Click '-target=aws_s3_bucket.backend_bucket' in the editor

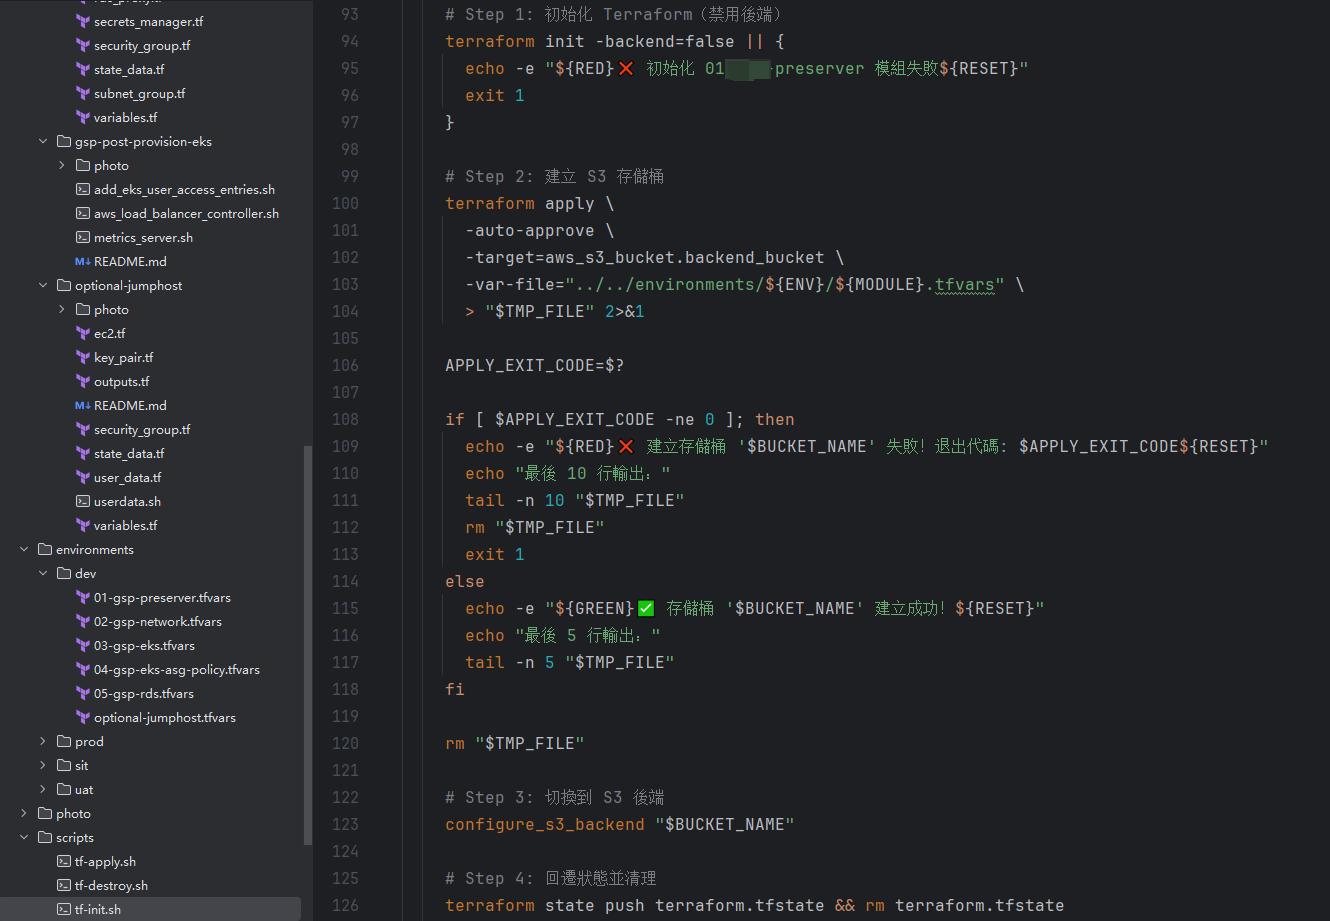click(644, 258)
